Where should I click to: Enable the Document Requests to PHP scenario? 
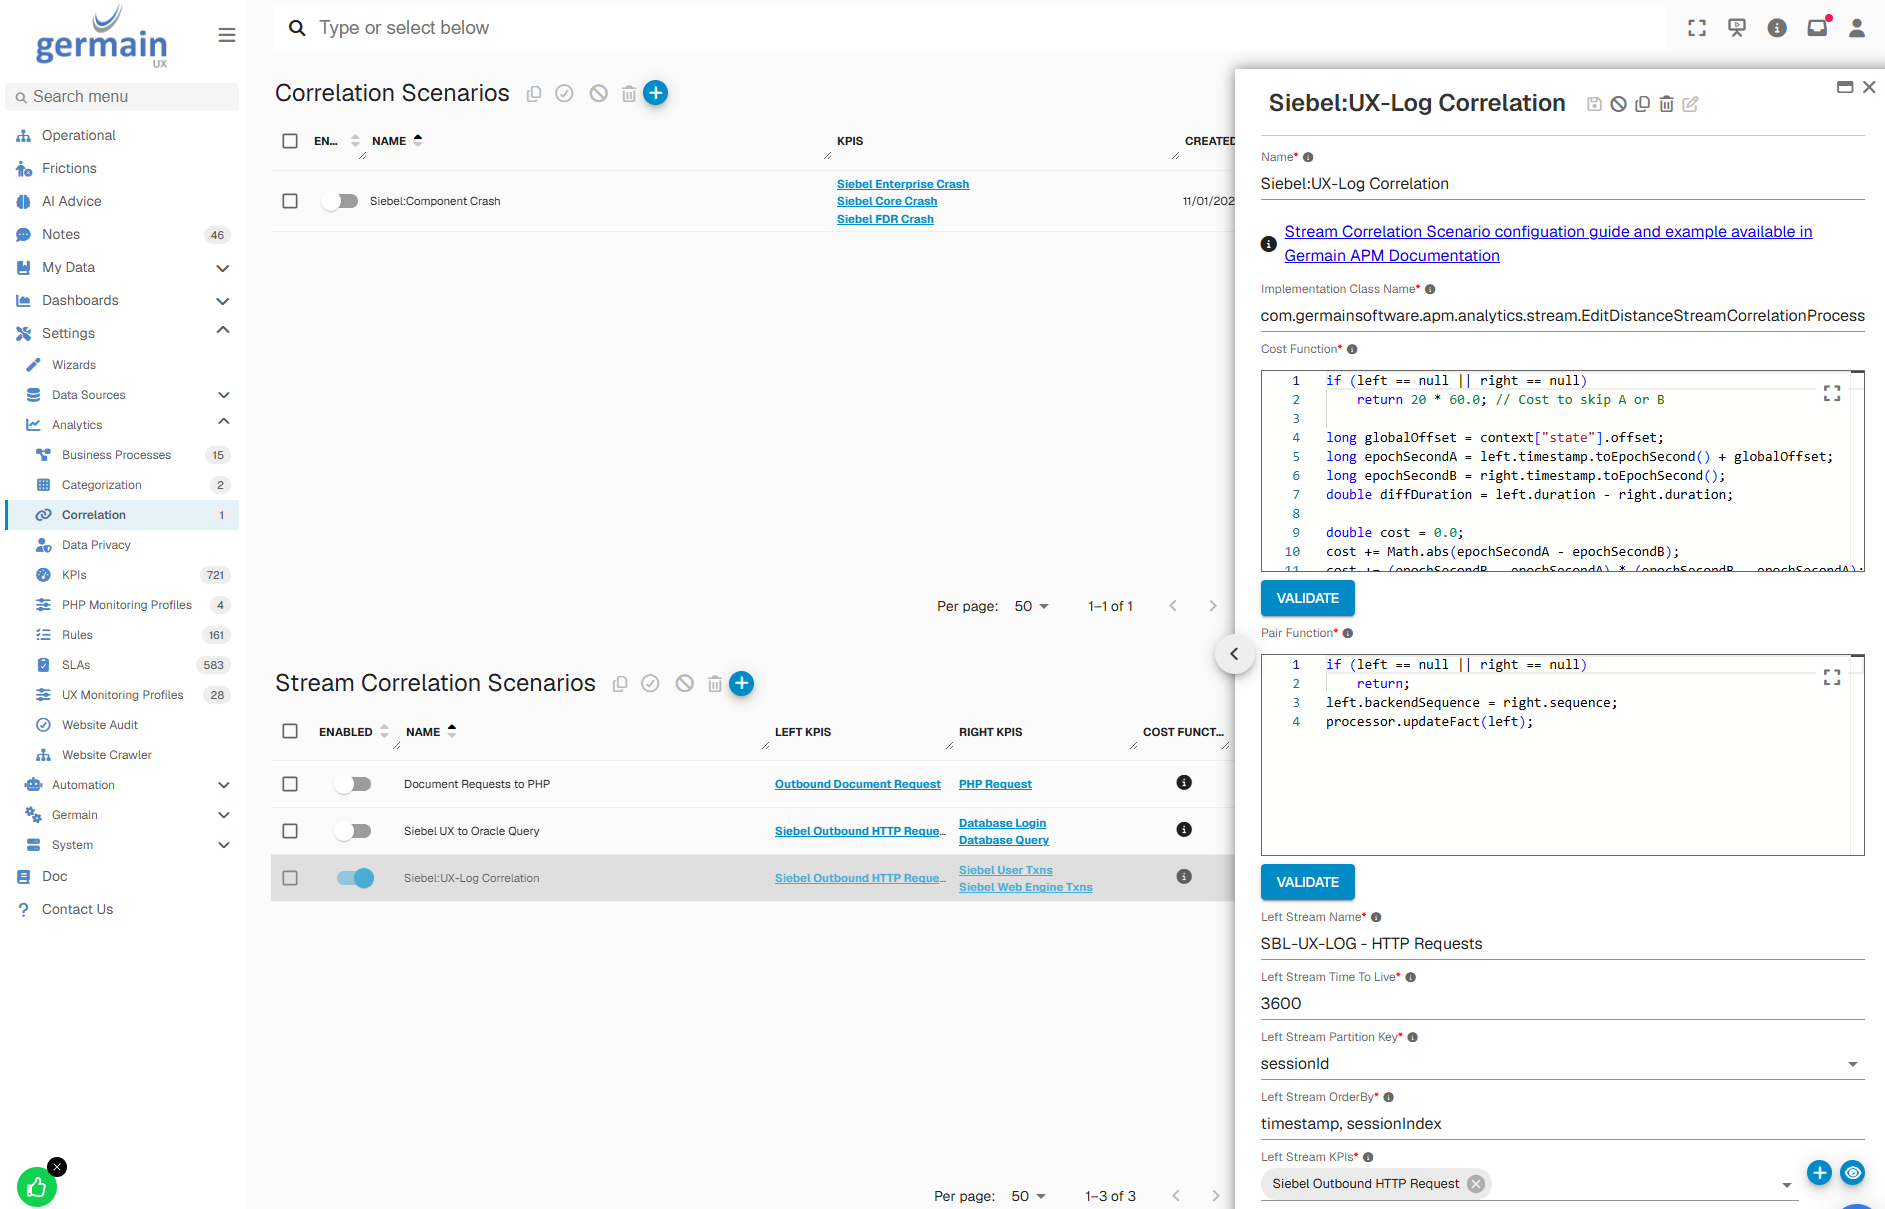pos(353,784)
